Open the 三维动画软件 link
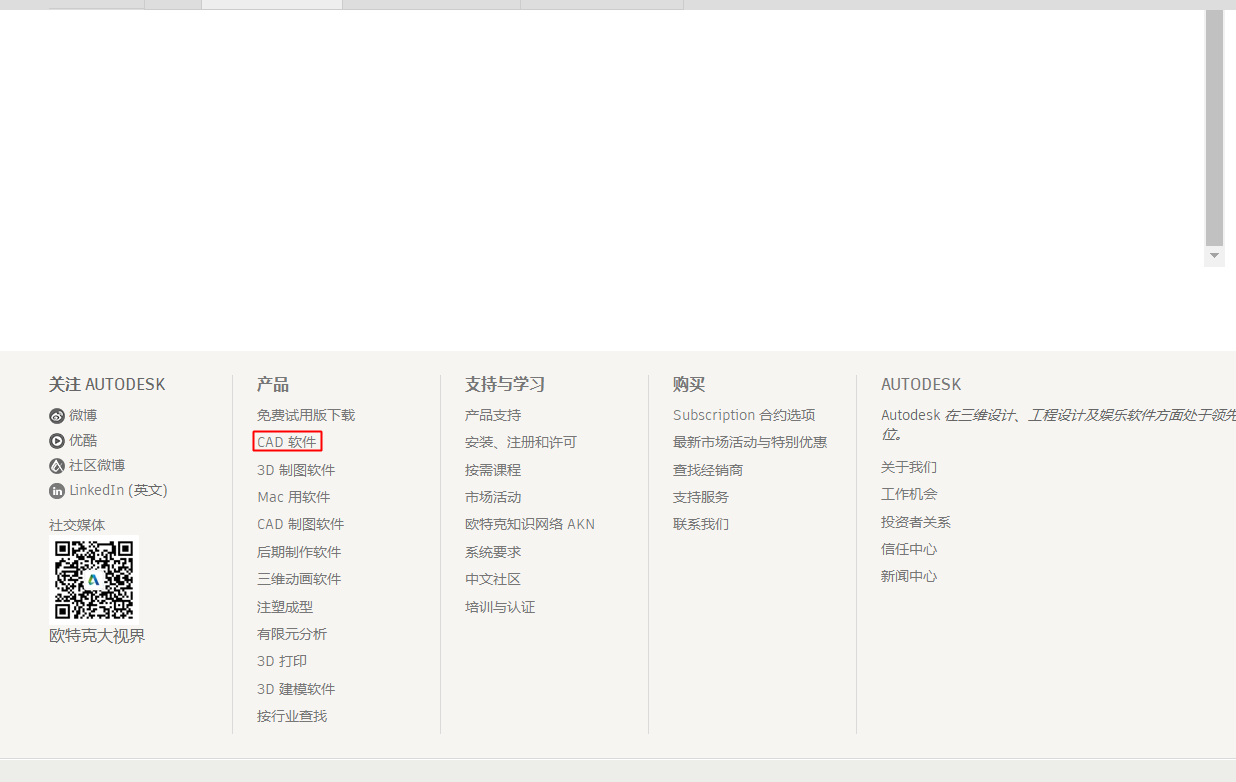Screen dimensions: 1236x782 299,579
